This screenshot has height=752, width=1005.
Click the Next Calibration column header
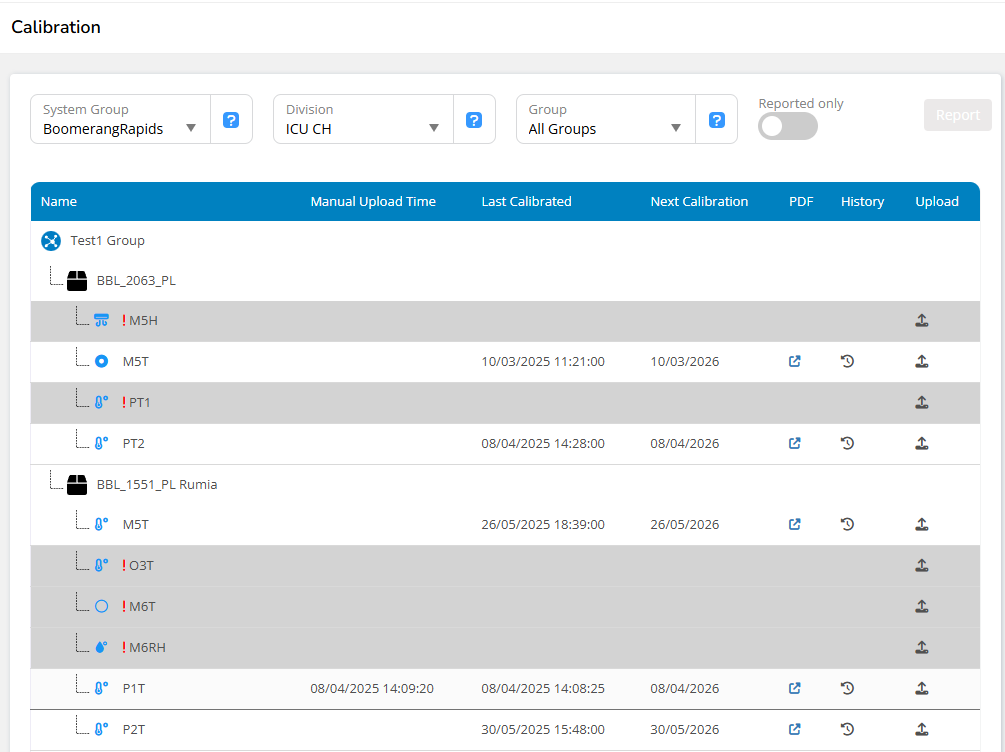(x=699, y=201)
